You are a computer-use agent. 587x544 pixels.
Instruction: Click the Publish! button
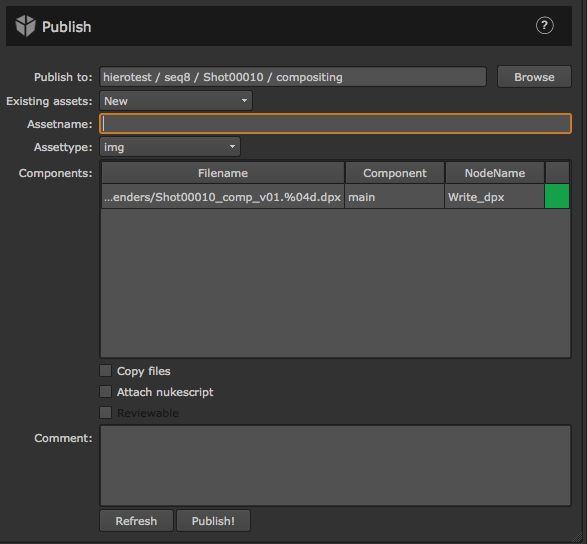213,521
